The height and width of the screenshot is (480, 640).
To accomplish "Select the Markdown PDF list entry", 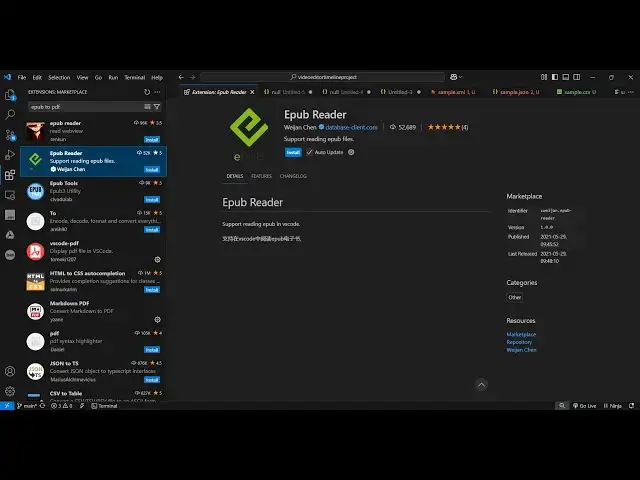I will click(x=93, y=311).
